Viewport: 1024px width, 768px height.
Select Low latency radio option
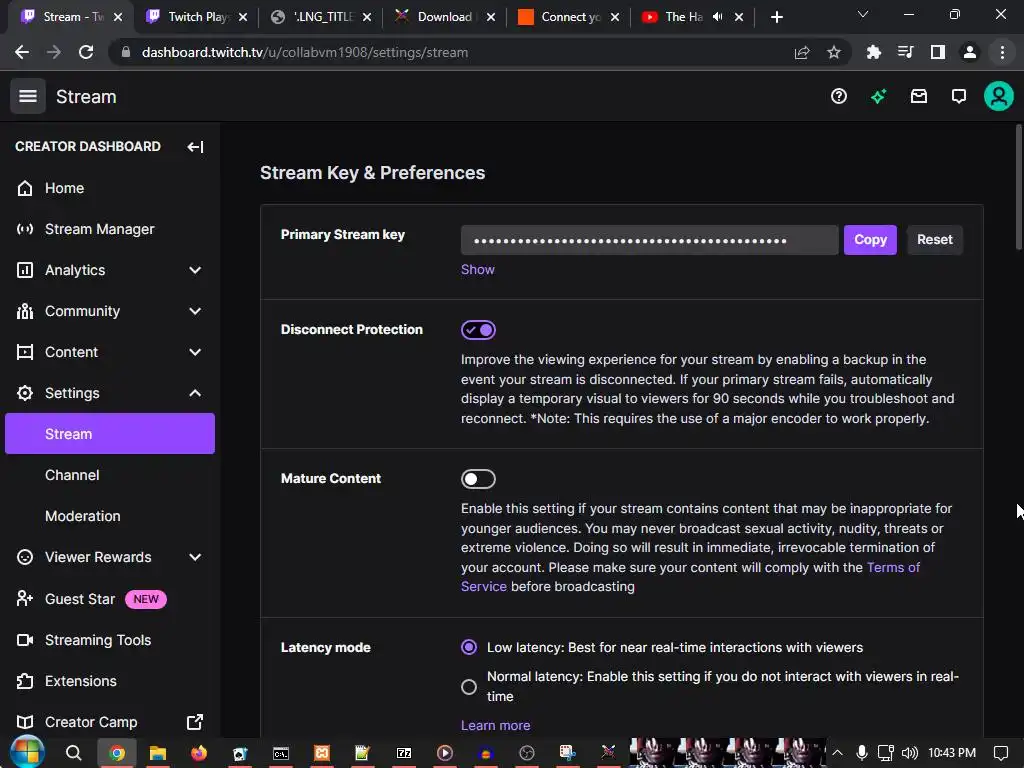click(x=468, y=647)
